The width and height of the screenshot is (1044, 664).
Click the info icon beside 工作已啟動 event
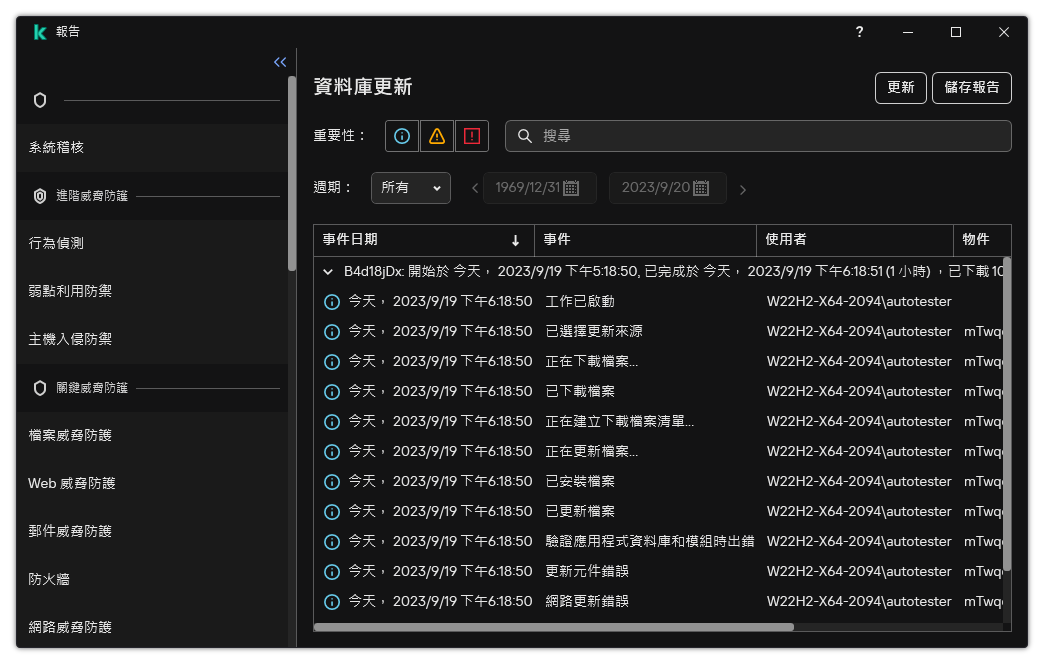332,301
